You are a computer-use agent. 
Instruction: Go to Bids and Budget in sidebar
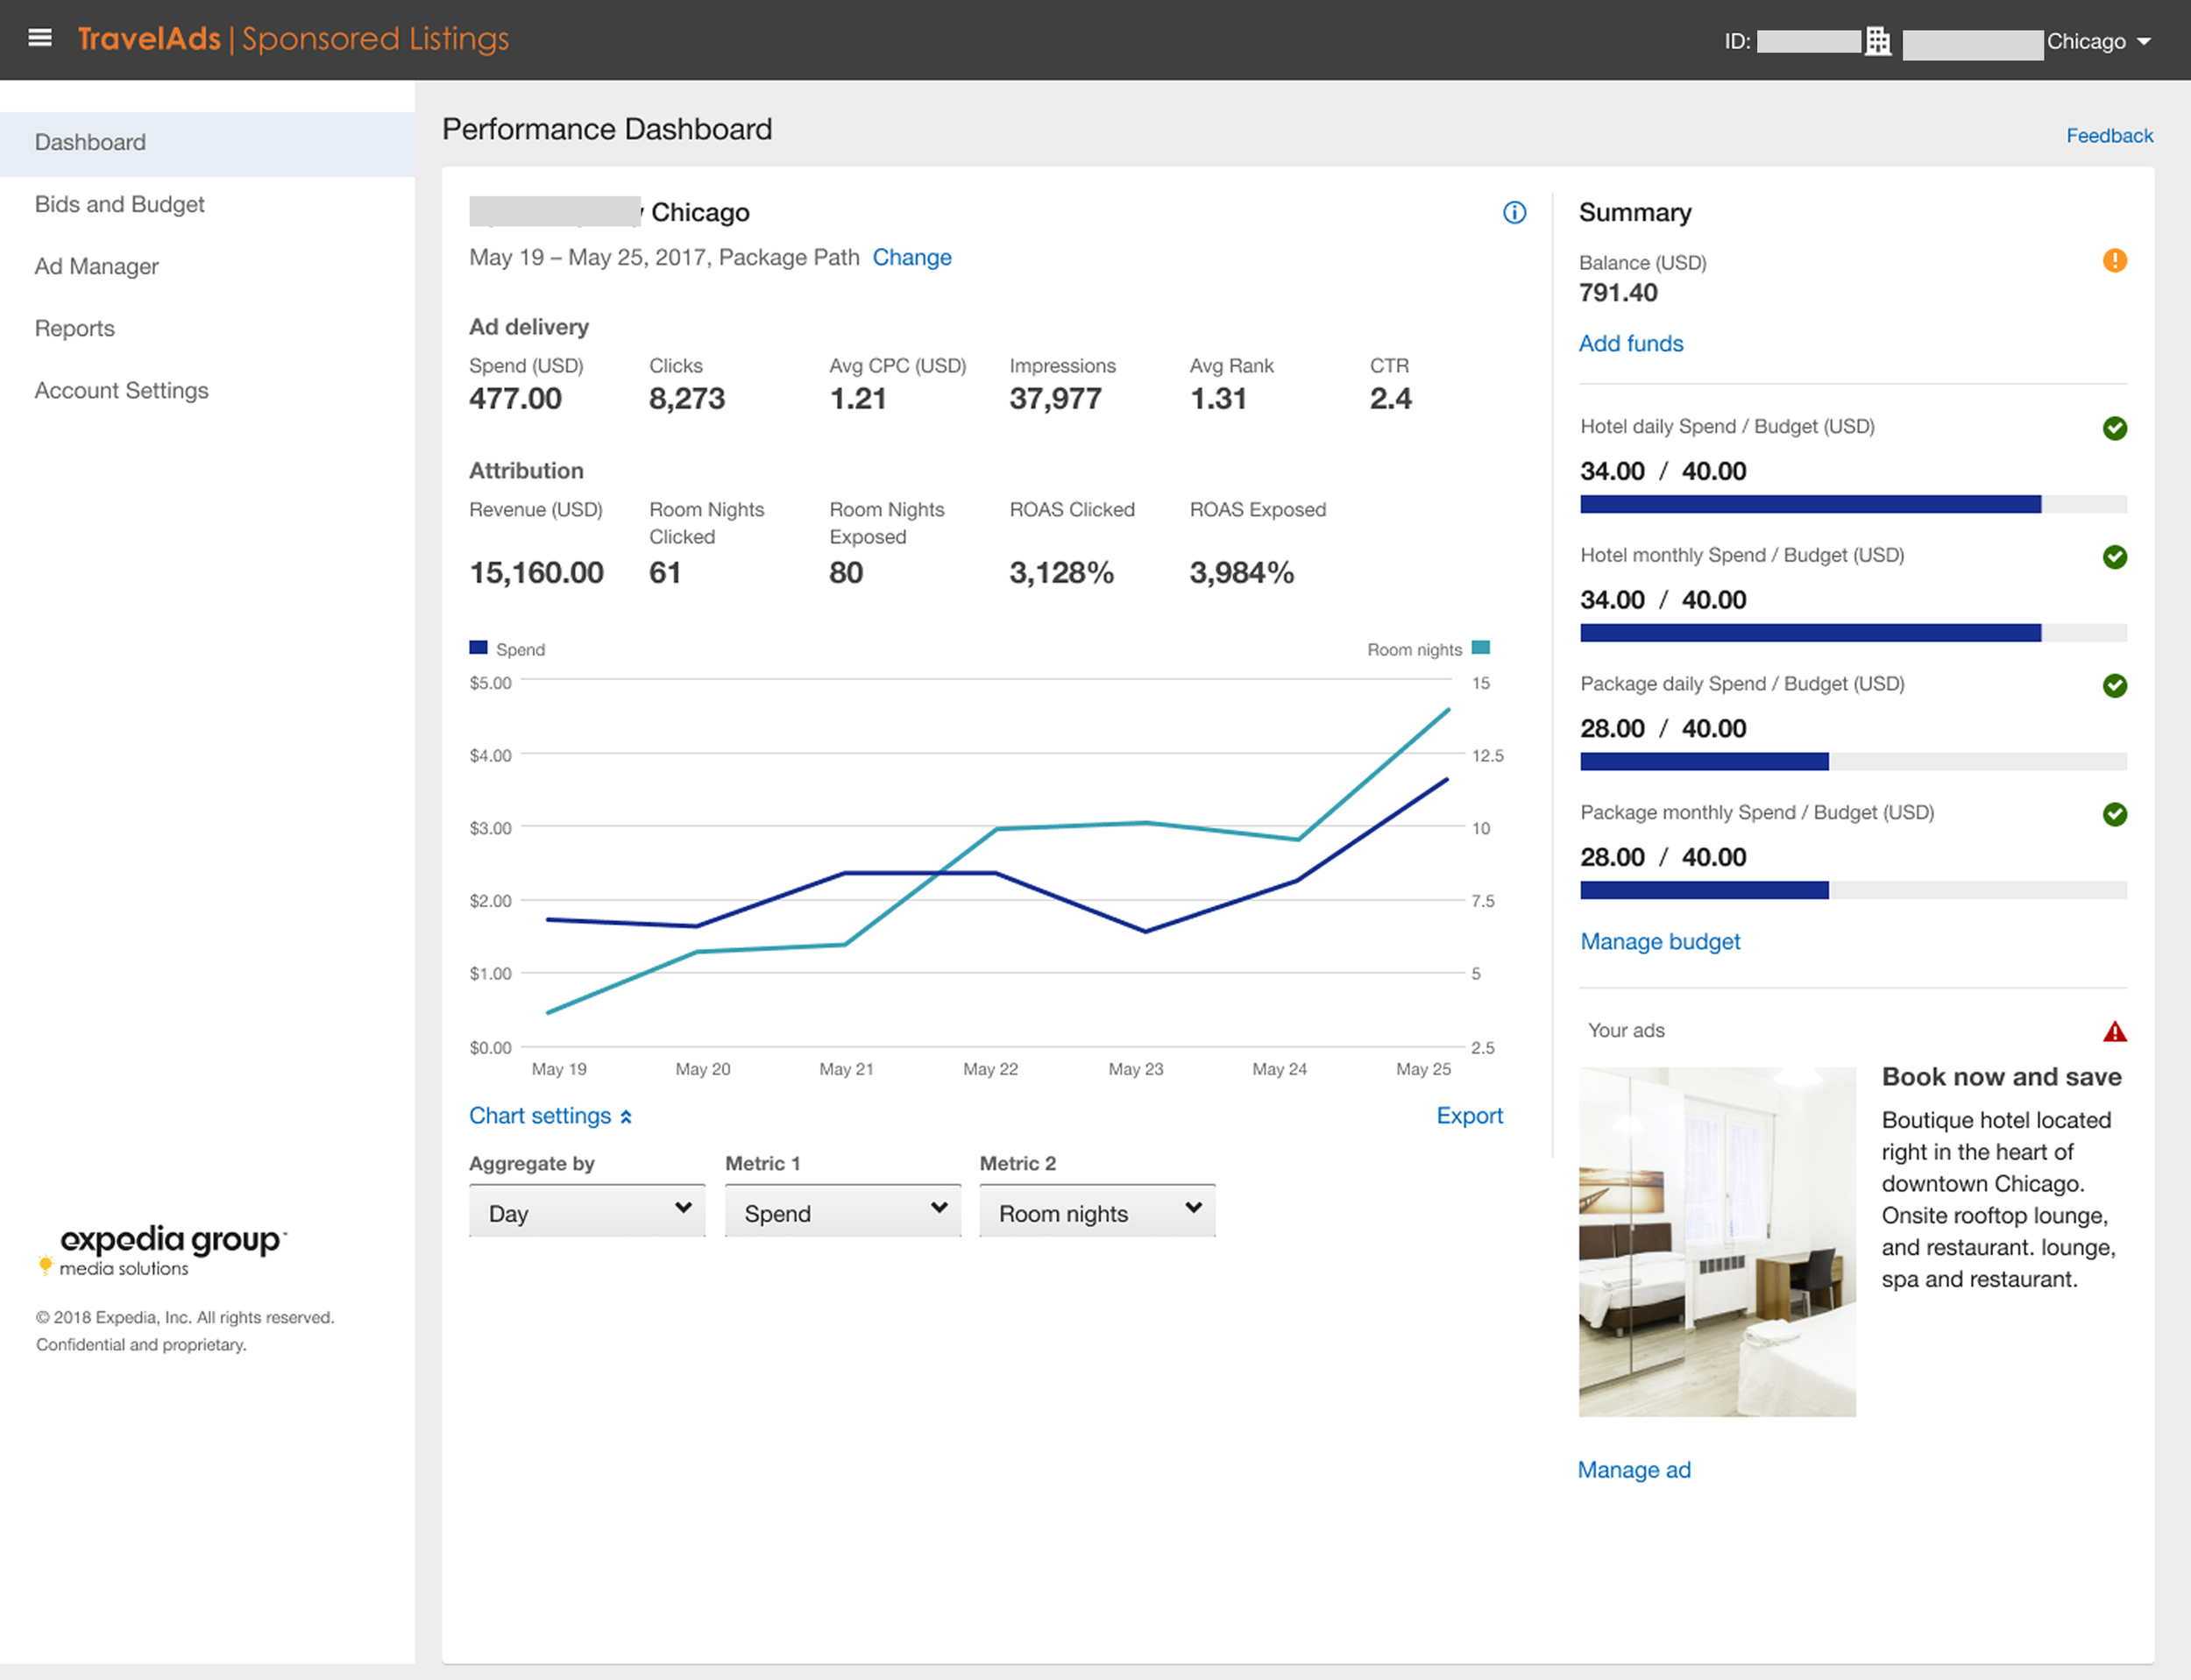click(x=119, y=204)
